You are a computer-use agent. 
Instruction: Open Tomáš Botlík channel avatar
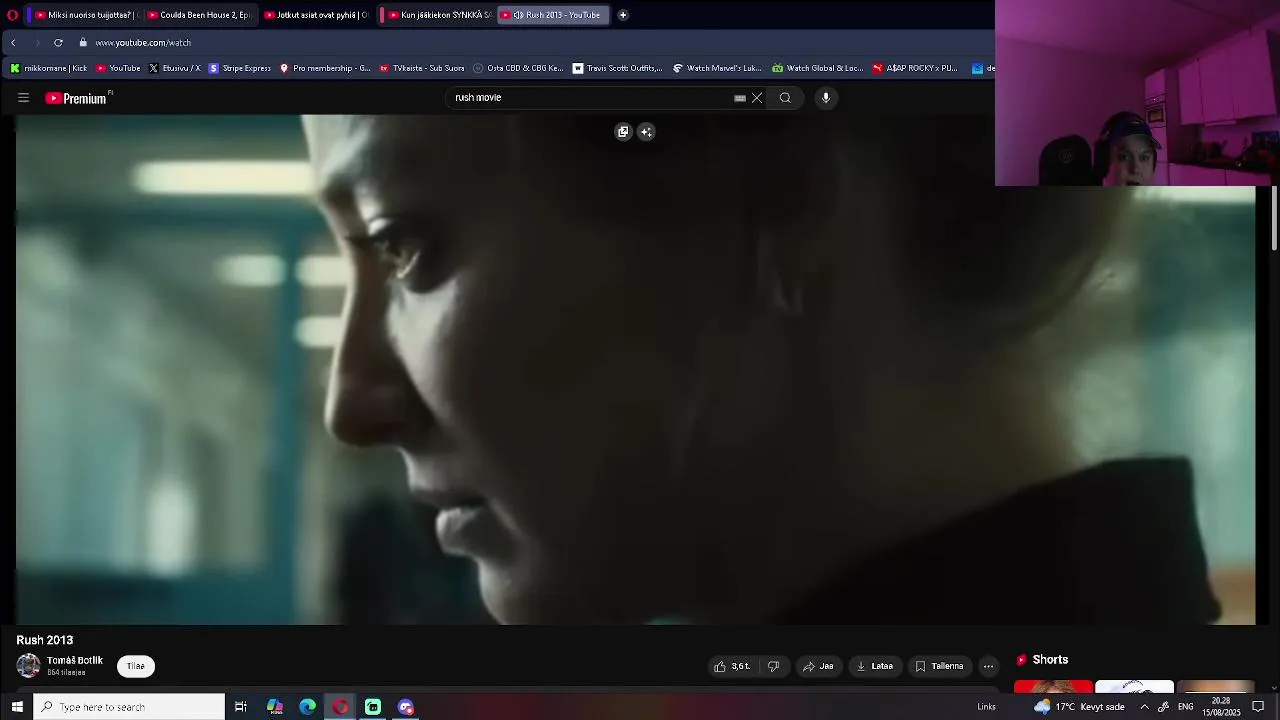[x=28, y=666]
